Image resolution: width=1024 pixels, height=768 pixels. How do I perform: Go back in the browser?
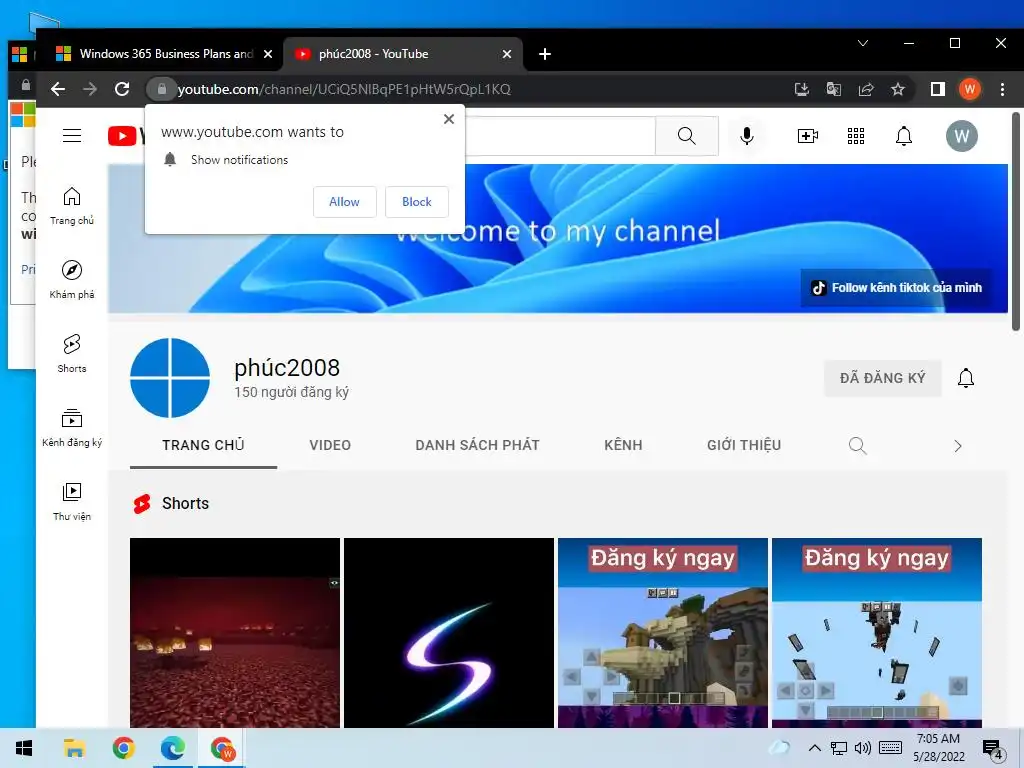[58, 89]
